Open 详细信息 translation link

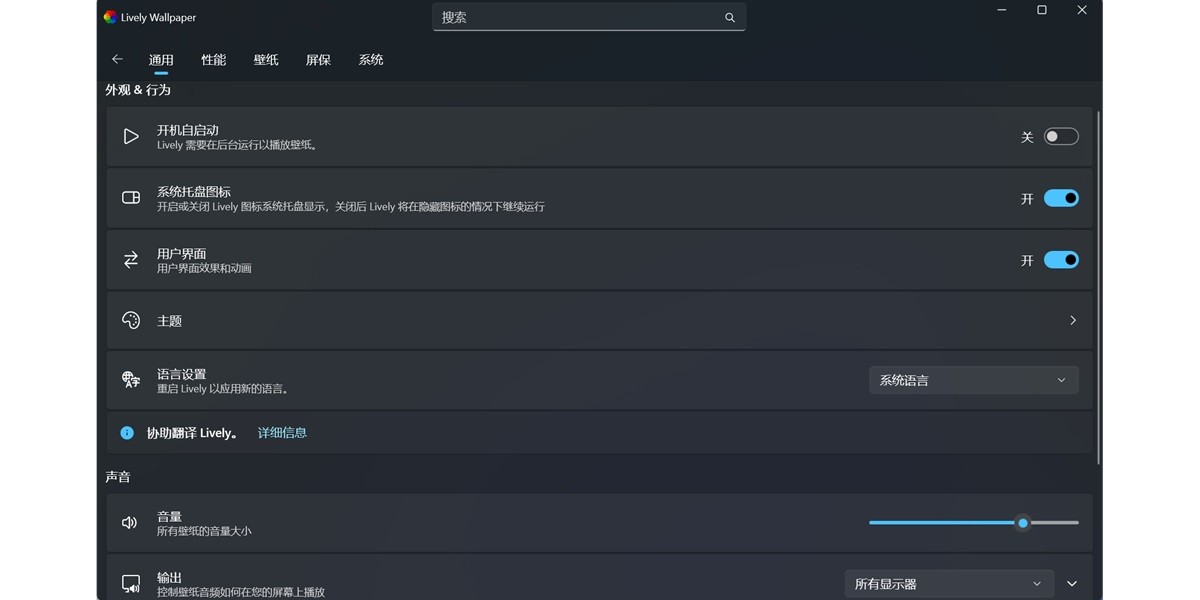[283, 433]
